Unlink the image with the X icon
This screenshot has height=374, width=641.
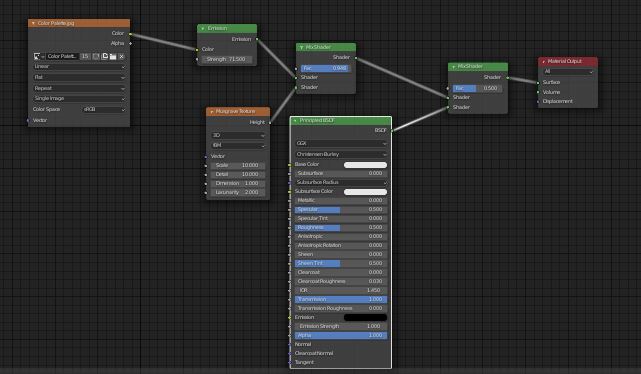pos(121,56)
